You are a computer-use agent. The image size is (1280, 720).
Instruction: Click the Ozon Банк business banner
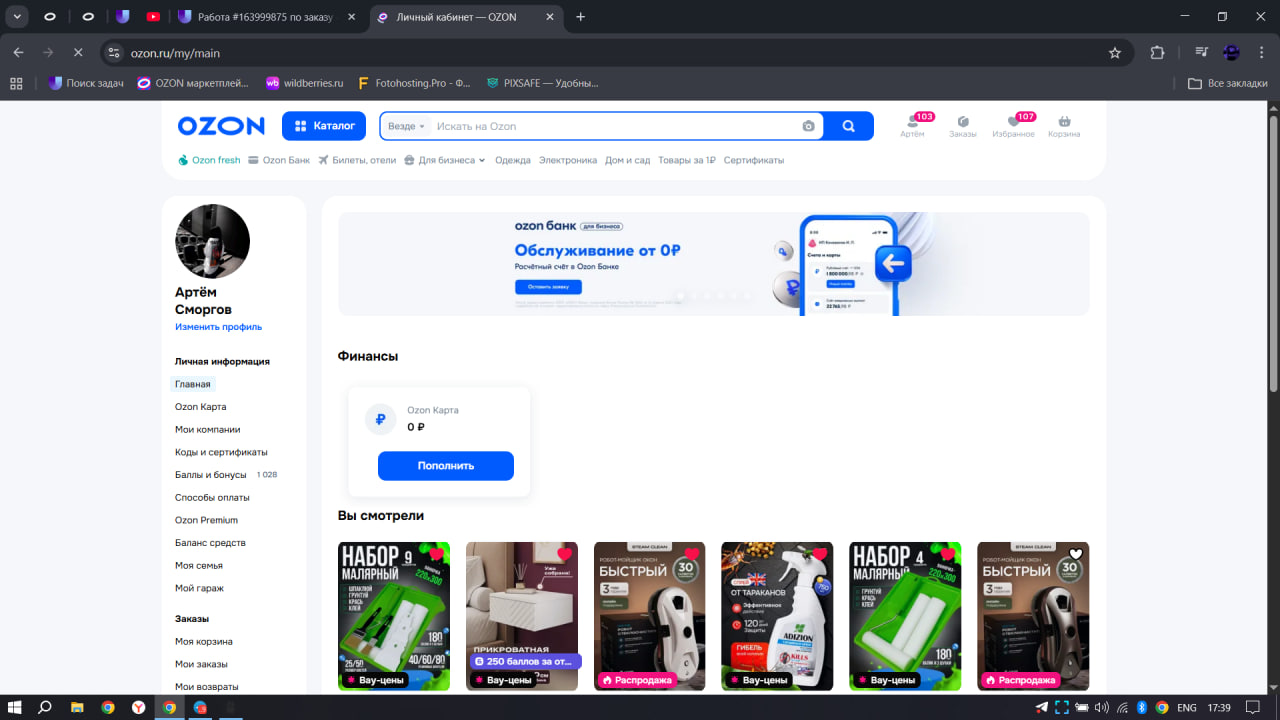(x=714, y=264)
